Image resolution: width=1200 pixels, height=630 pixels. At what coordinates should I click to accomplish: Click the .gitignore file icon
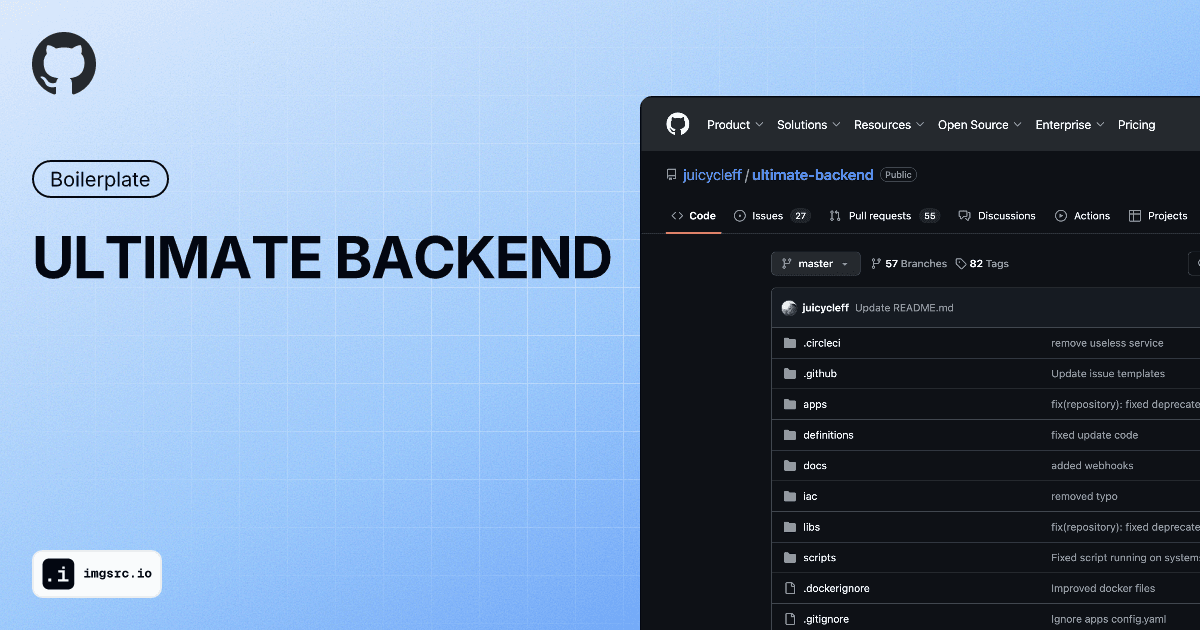pyautogui.click(x=789, y=619)
